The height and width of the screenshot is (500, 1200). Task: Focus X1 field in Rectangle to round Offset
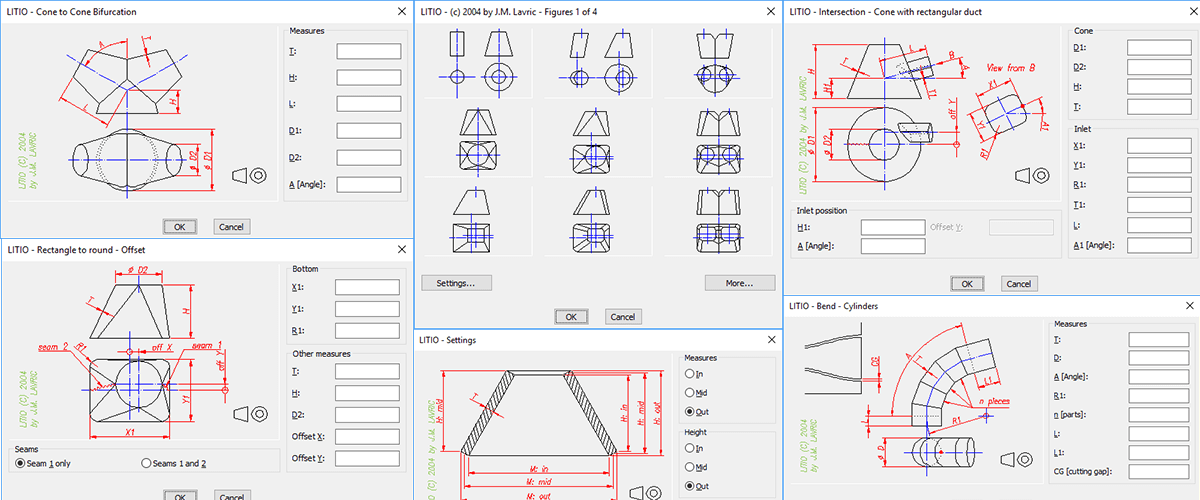point(367,288)
